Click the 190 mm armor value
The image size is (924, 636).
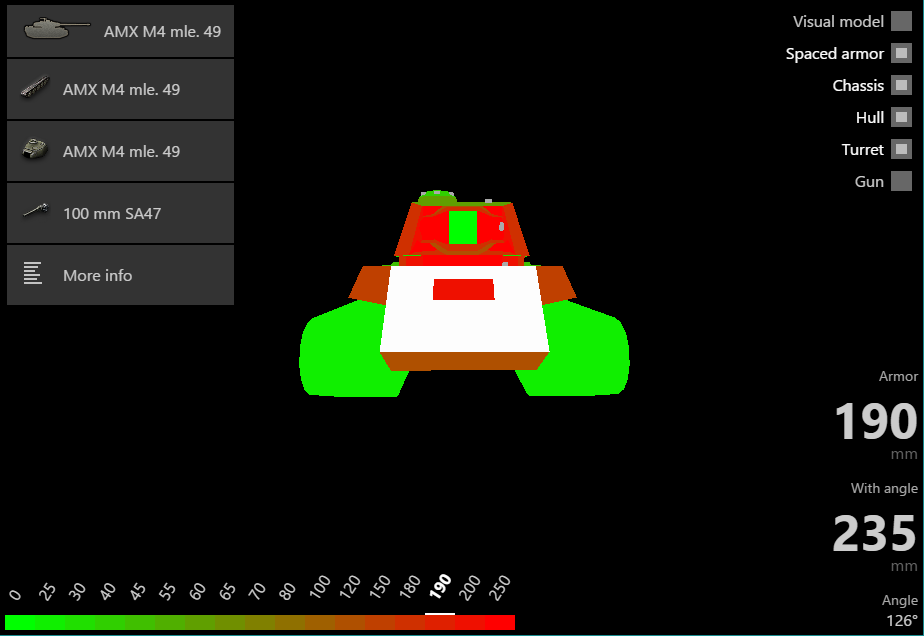(x=876, y=421)
